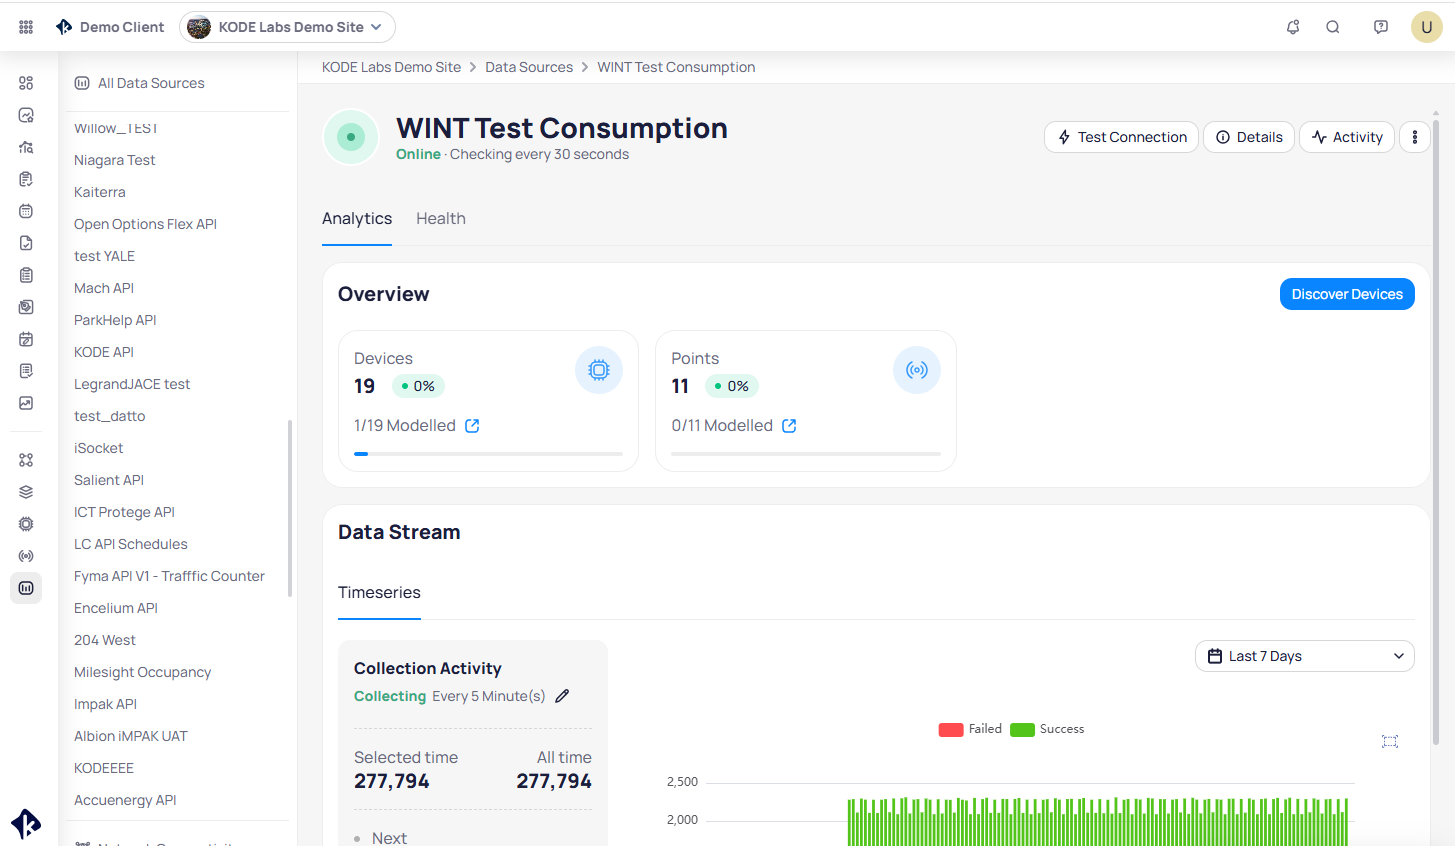Select Open Options Flex API source
The height and width of the screenshot is (846, 1455).
[145, 224]
